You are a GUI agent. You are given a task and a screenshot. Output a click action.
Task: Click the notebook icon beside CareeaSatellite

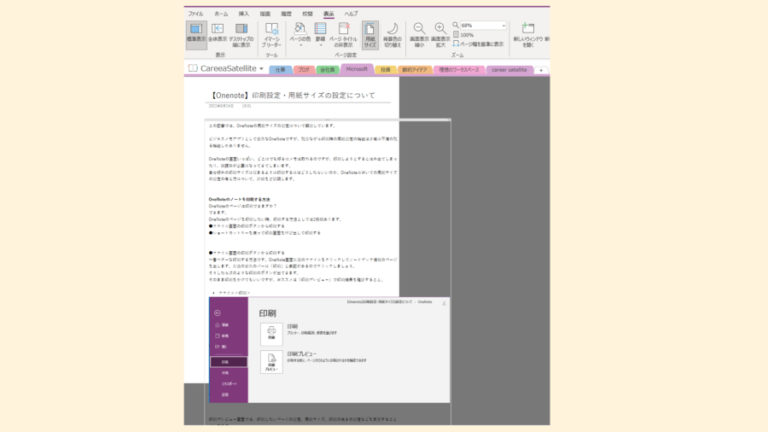click(193, 68)
